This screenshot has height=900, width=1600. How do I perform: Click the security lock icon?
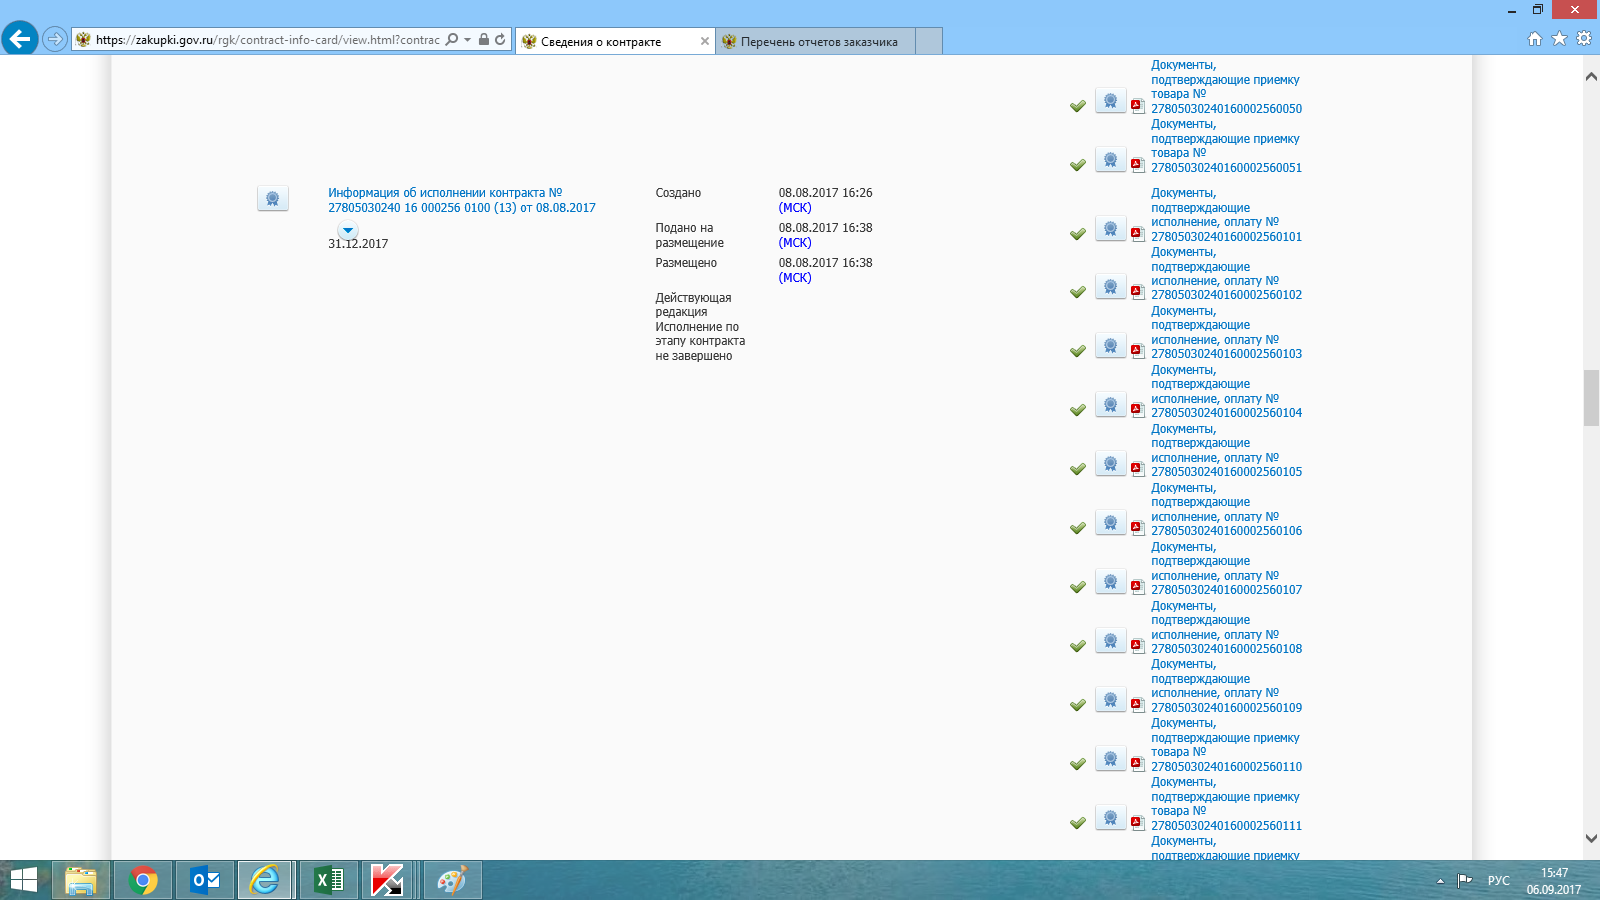coord(484,40)
